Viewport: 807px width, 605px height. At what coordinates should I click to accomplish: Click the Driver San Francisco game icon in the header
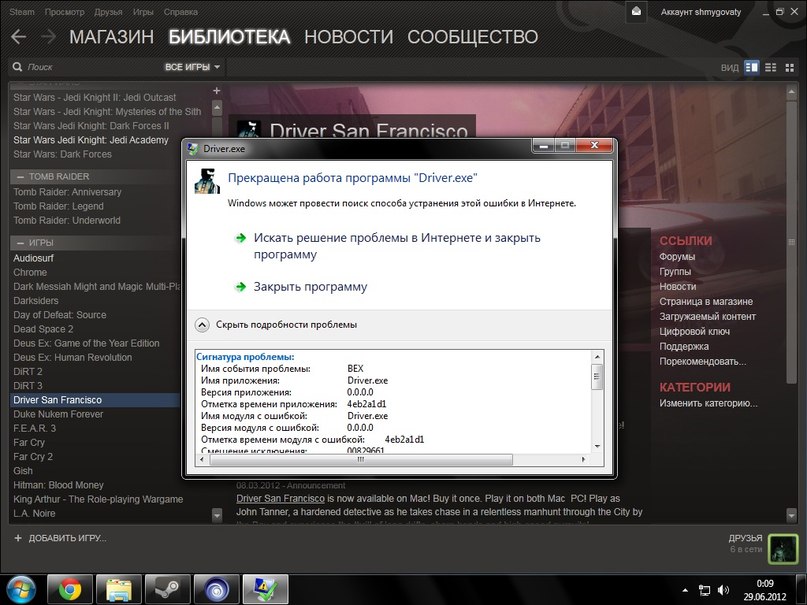coord(249,129)
